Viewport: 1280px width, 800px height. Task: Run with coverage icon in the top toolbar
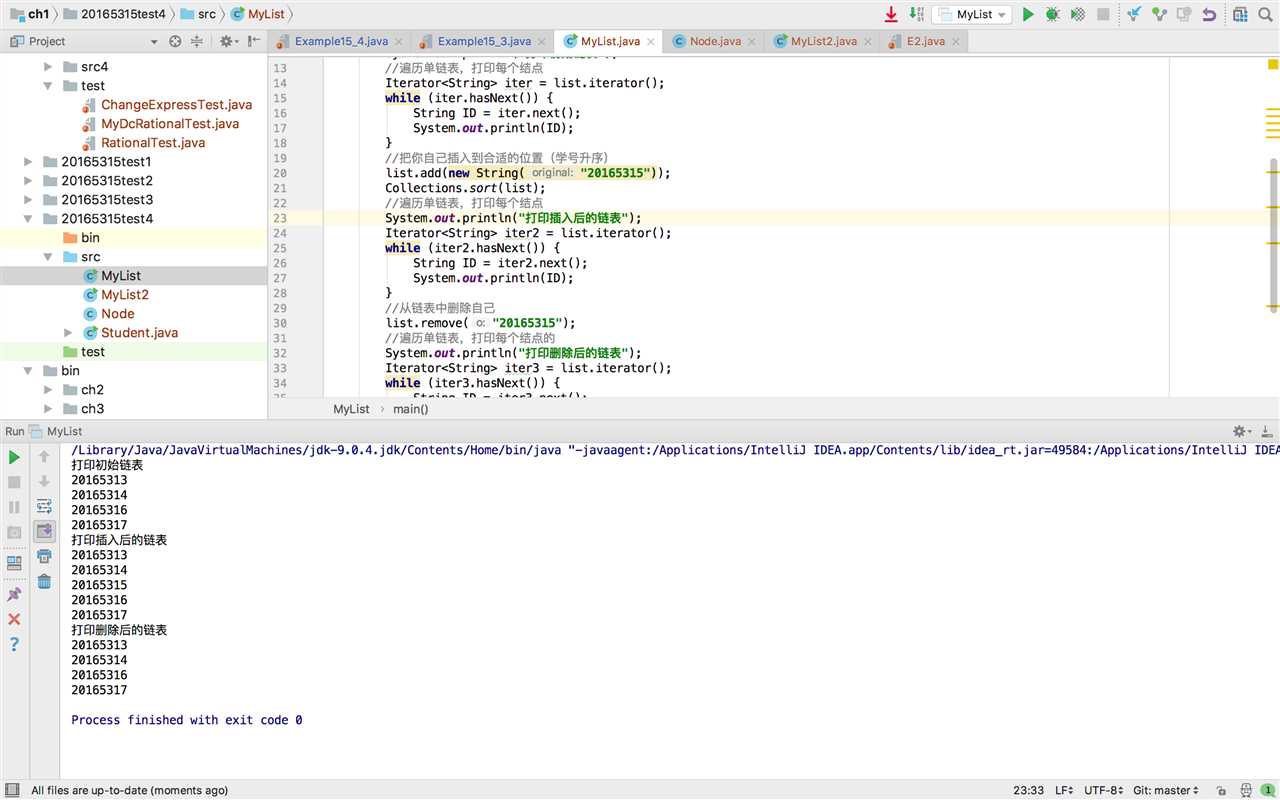click(1078, 15)
